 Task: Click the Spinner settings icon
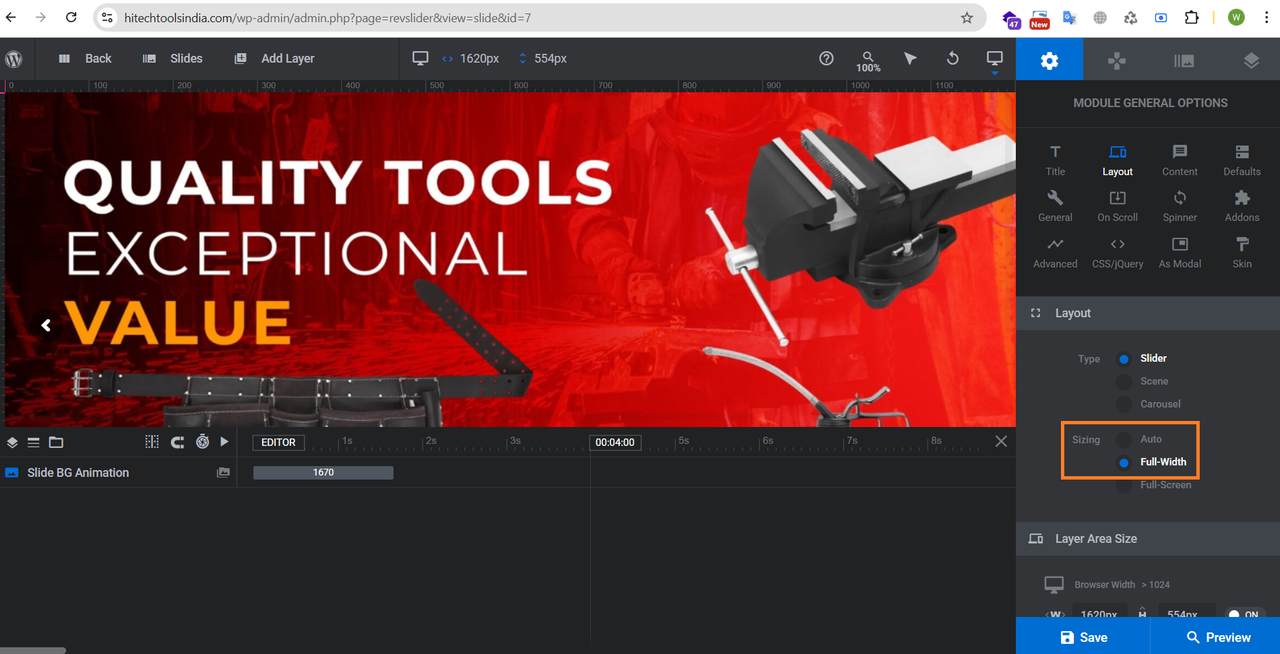pos(1180,207)
